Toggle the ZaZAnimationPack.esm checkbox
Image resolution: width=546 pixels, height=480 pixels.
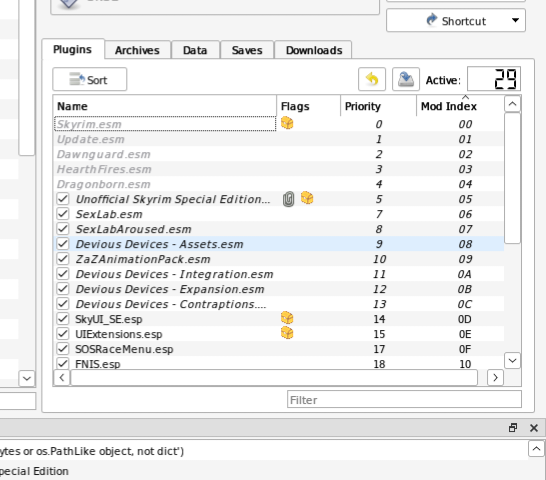click(63, 259)
